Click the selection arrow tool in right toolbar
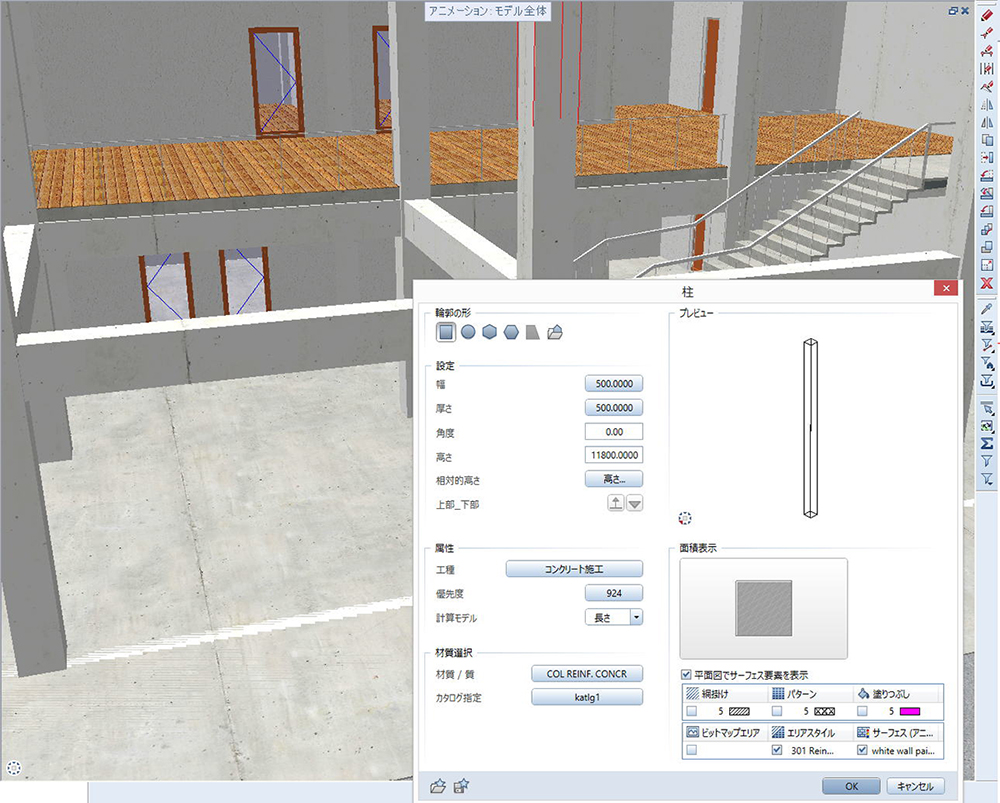 (x=987, y=408)
